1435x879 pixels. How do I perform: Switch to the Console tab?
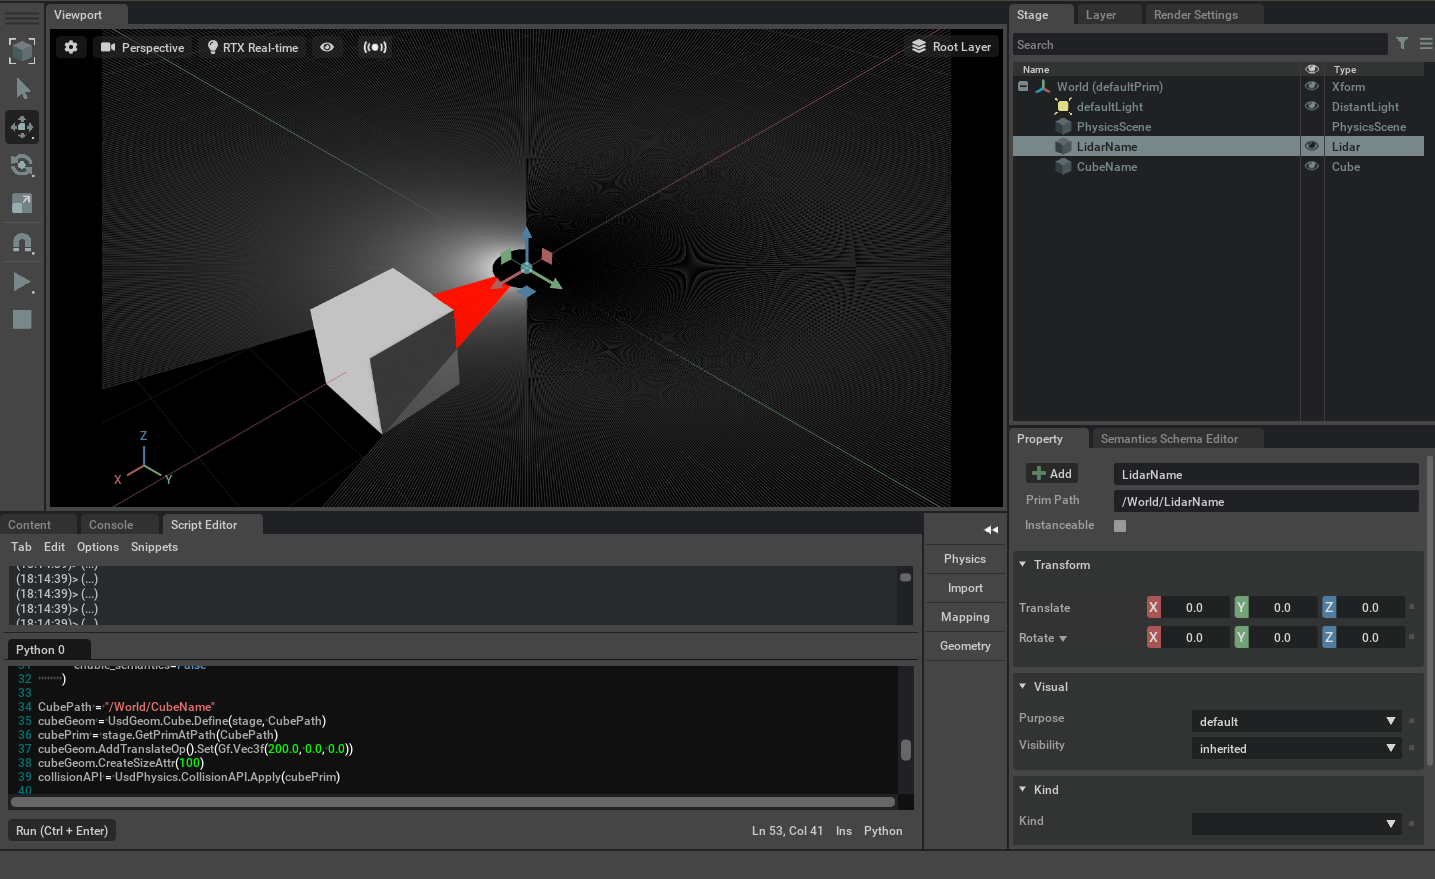(111, 525)
